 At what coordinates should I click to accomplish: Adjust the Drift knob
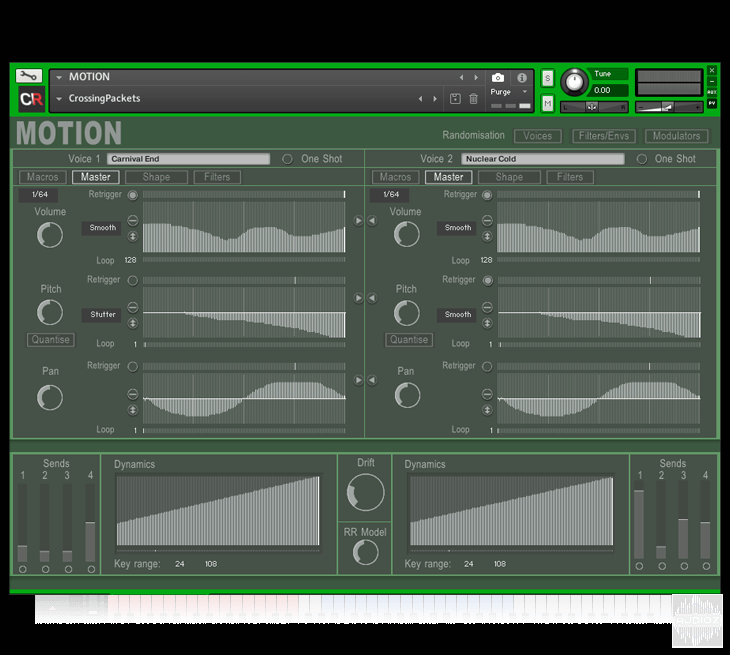pos(365,493)
